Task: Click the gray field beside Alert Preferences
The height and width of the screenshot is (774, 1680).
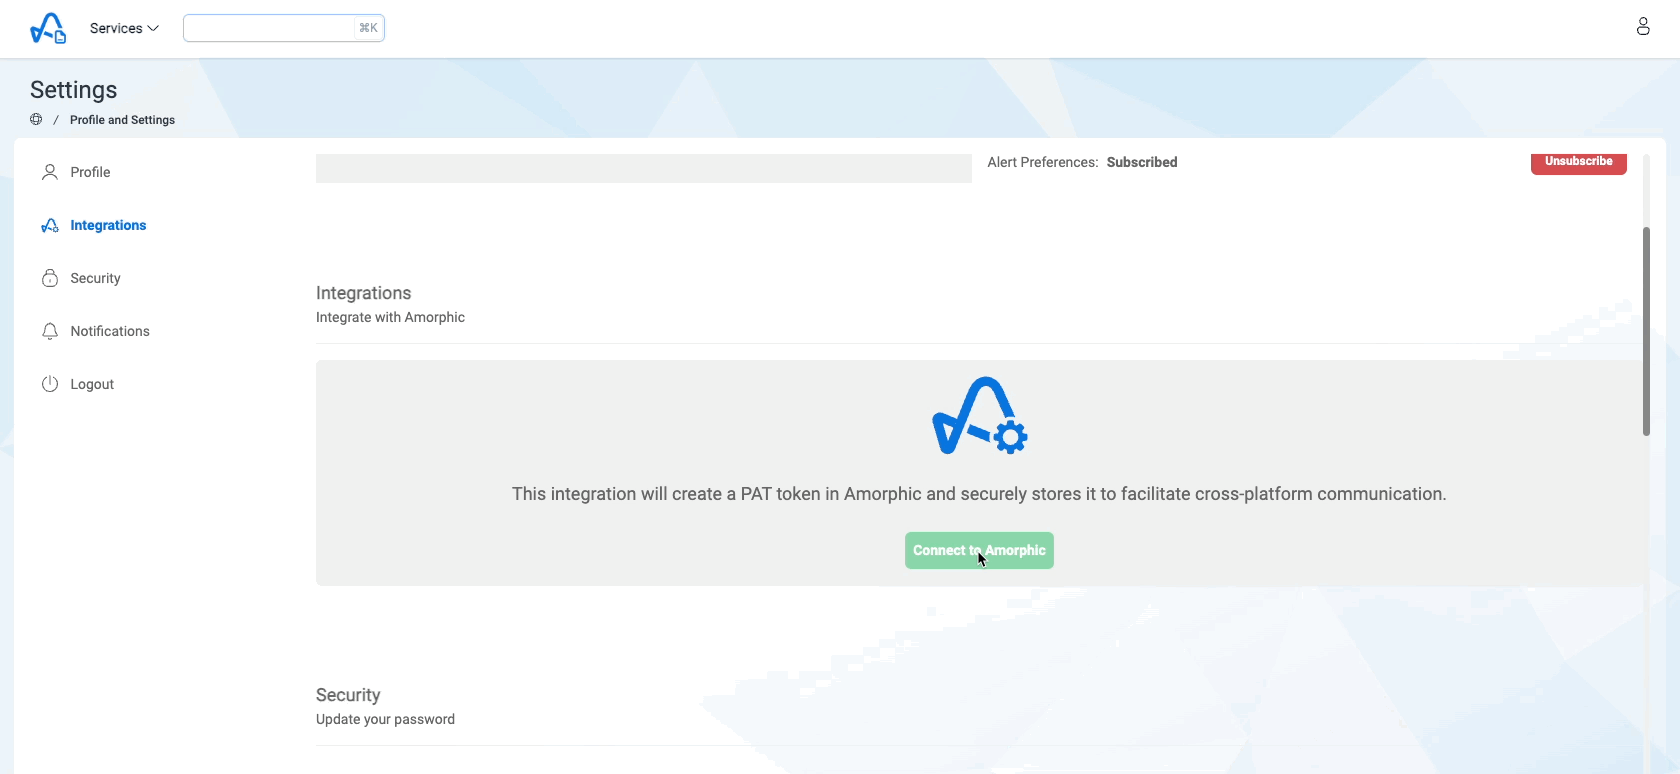Action: point(644,168)
